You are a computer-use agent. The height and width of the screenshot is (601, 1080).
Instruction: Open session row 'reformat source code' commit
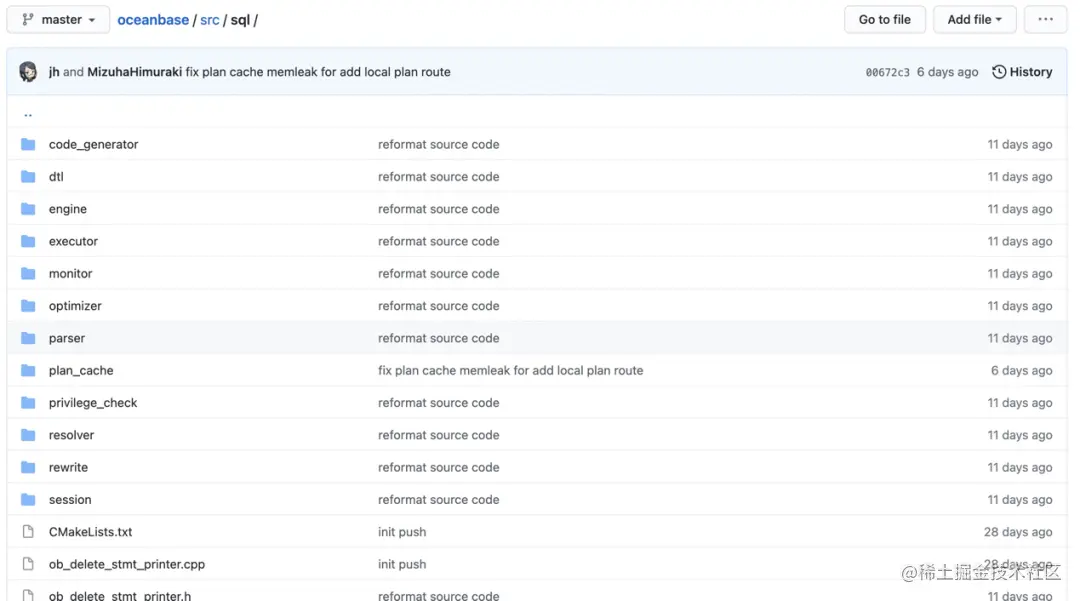(439, 500)
